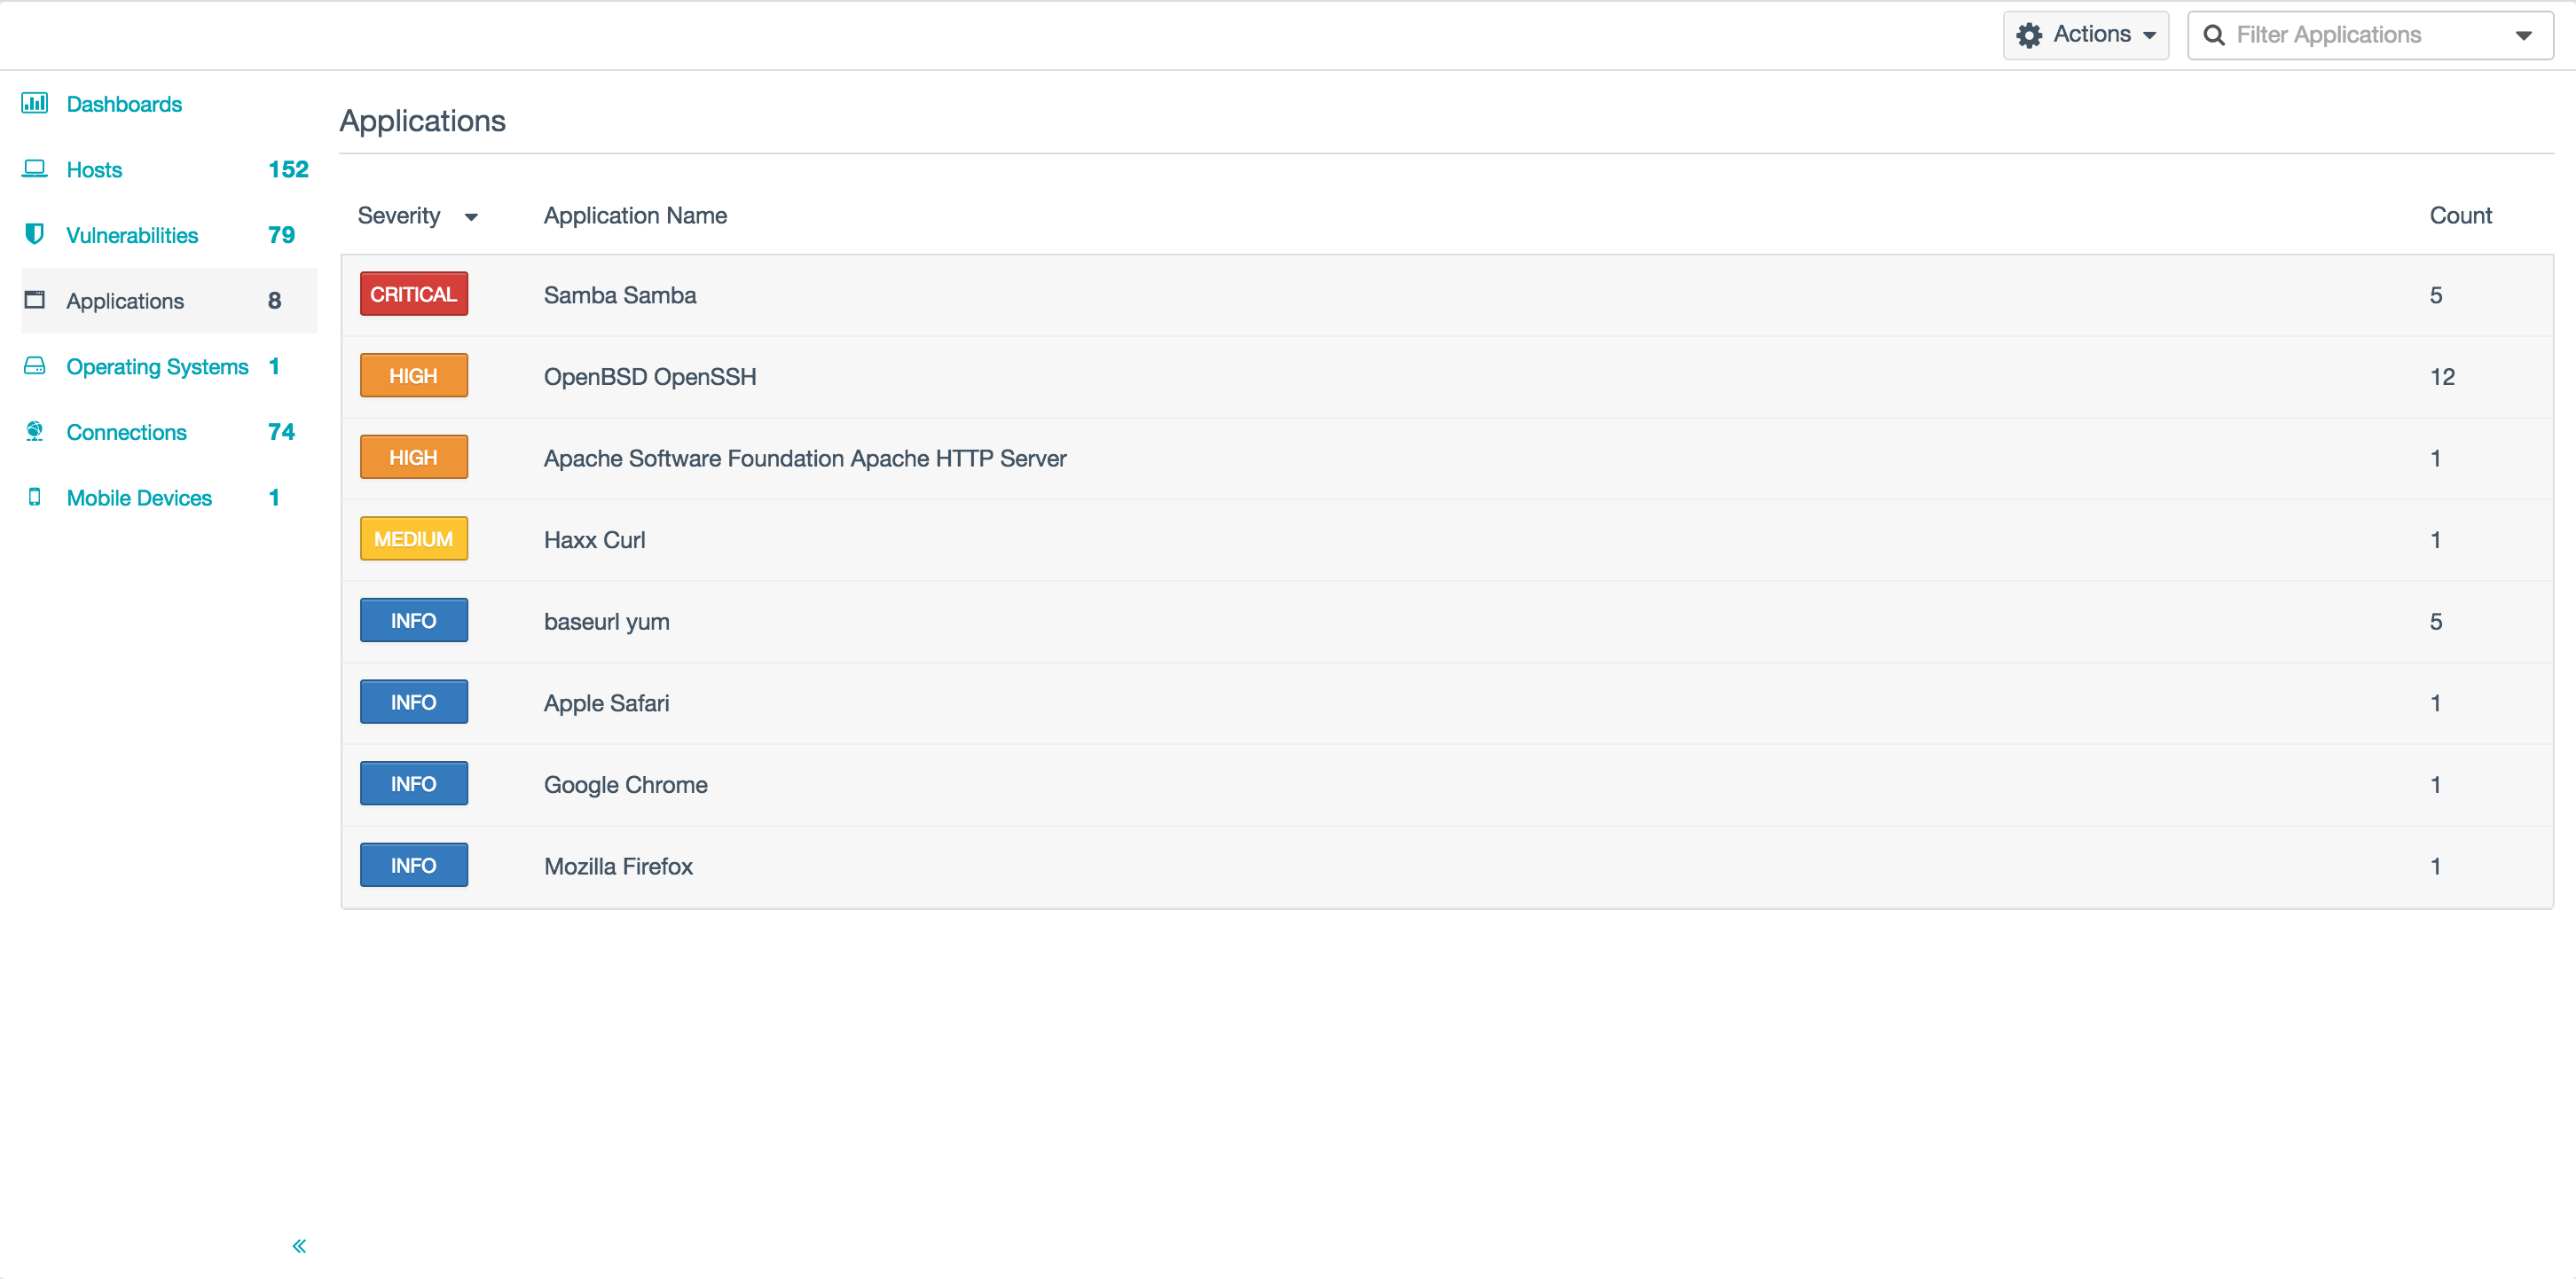Click the Operating Systems drive icon

pyautogui.click(x=35, y=366)
